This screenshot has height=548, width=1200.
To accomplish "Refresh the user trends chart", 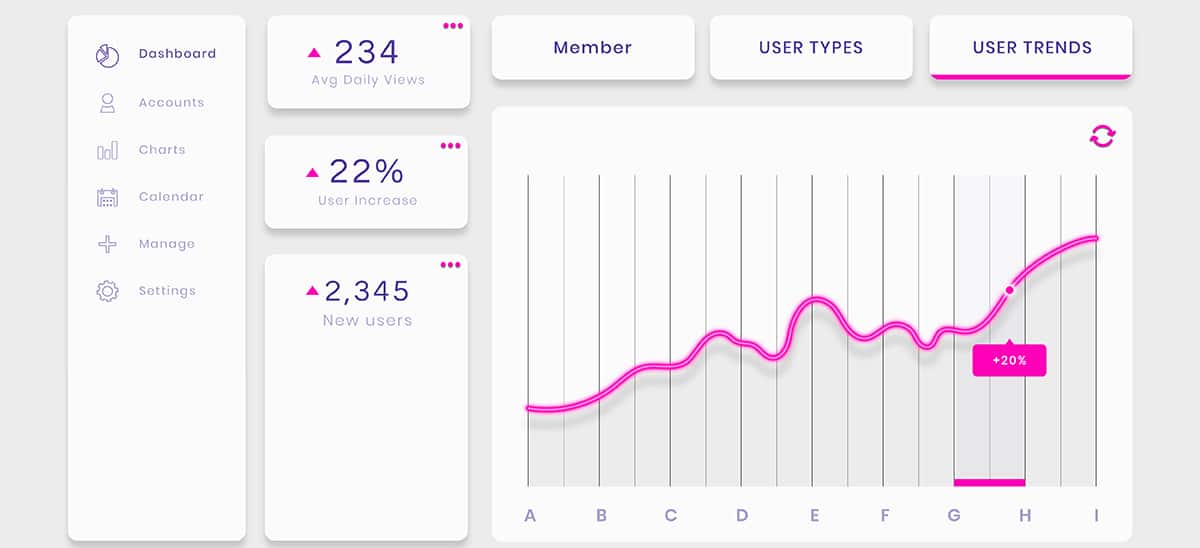I will coord(1102,136).
